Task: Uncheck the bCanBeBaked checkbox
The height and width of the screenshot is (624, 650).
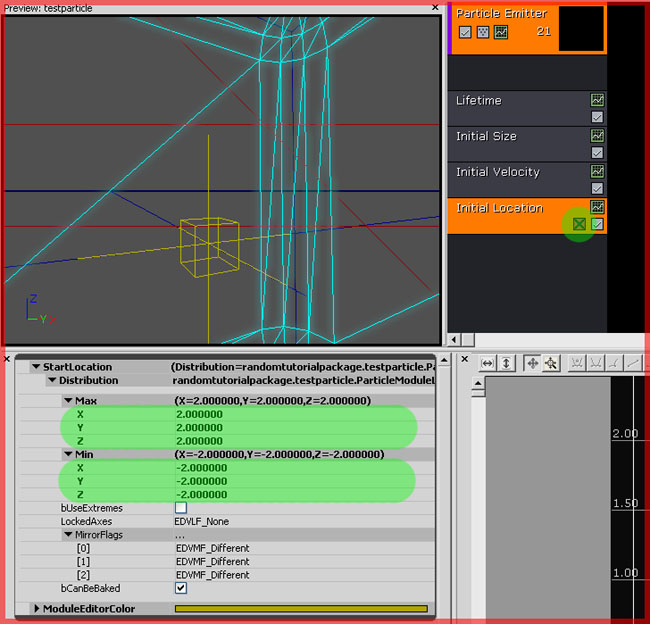Action: click(181, 588)
